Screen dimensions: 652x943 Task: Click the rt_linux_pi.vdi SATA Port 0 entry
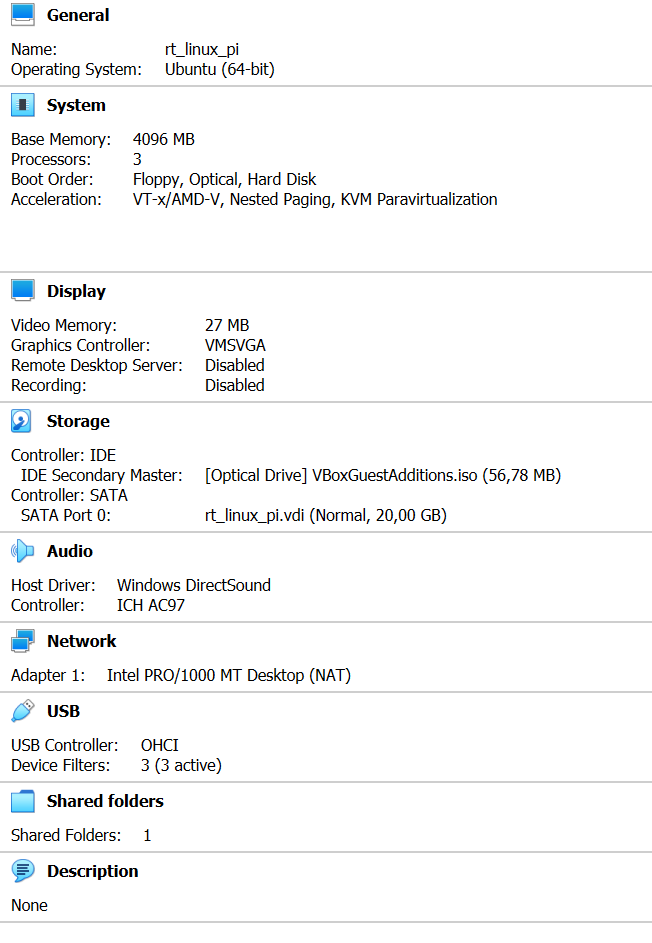(326, 515)
